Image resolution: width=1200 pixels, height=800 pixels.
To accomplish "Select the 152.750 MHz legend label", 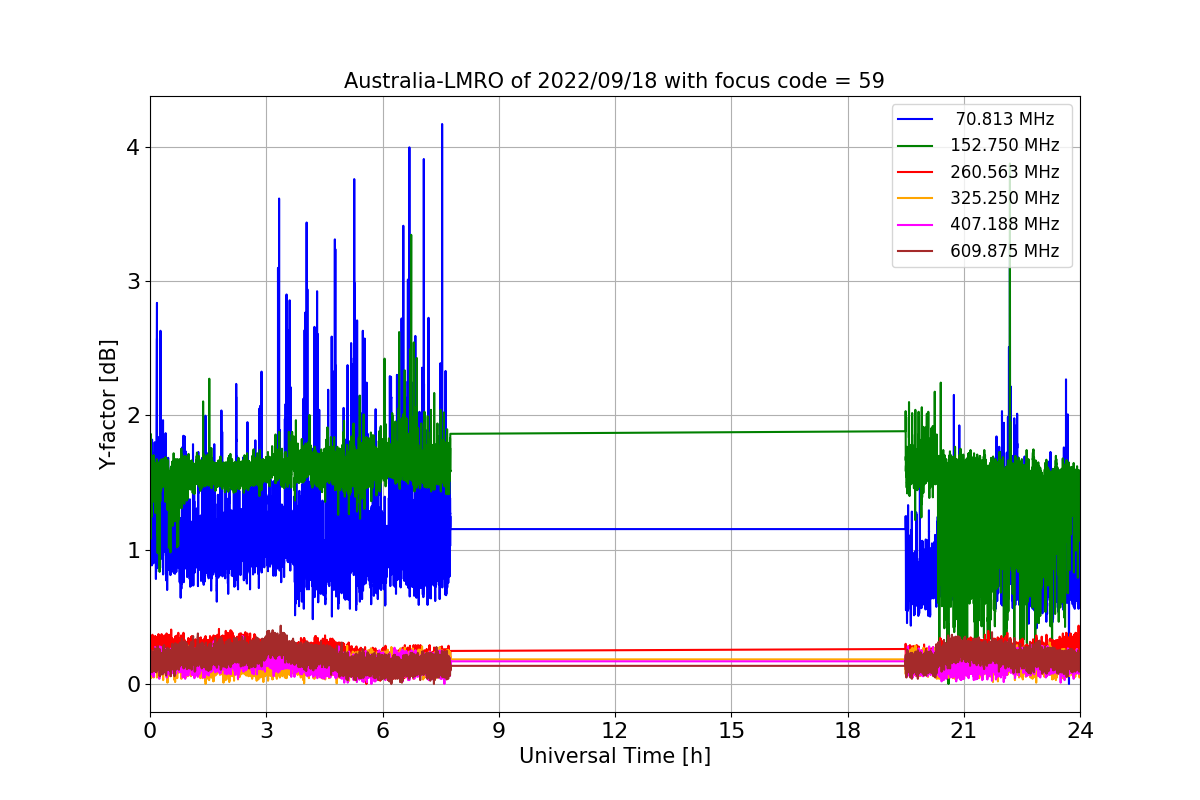I will tap(1005, 145).
